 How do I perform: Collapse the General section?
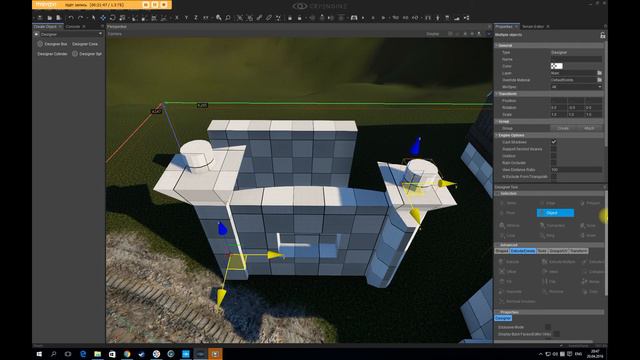click(x=549, y=45)
